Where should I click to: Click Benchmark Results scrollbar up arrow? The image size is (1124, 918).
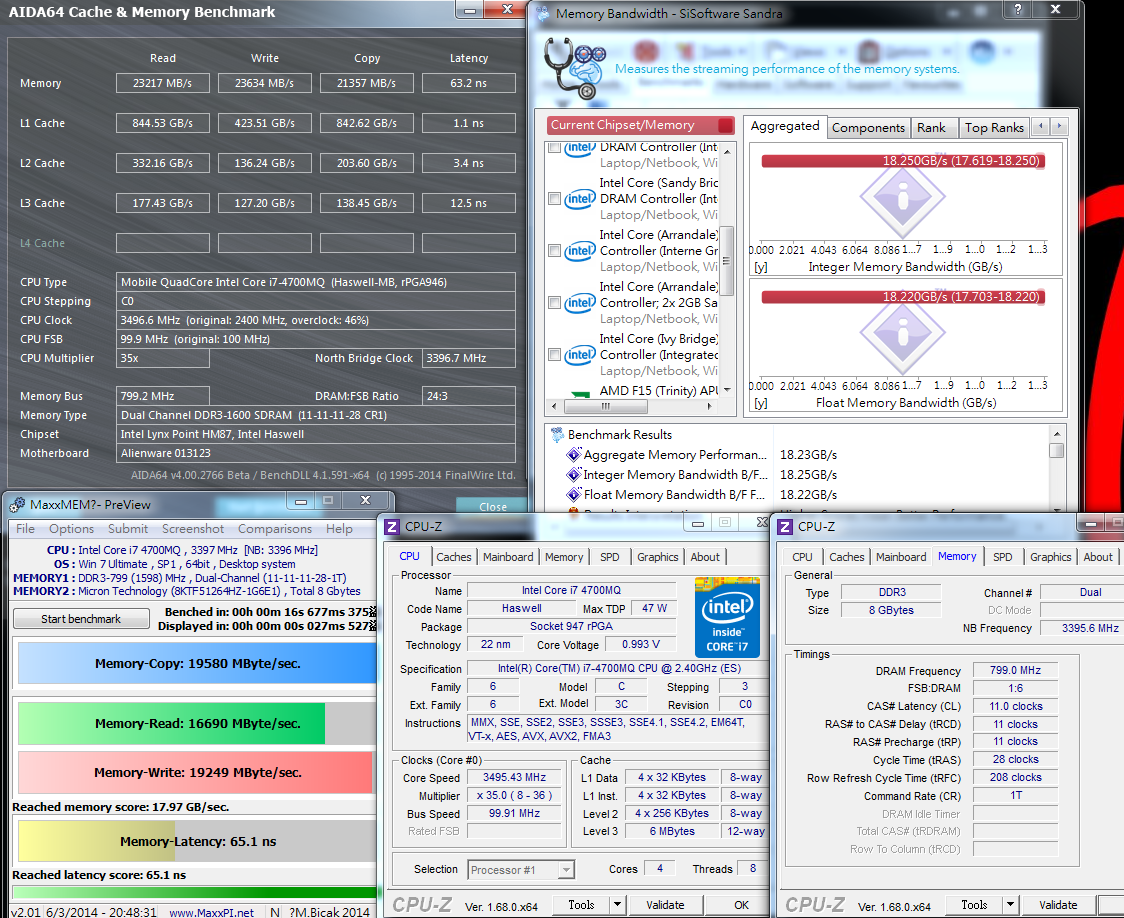[1056, 434]
